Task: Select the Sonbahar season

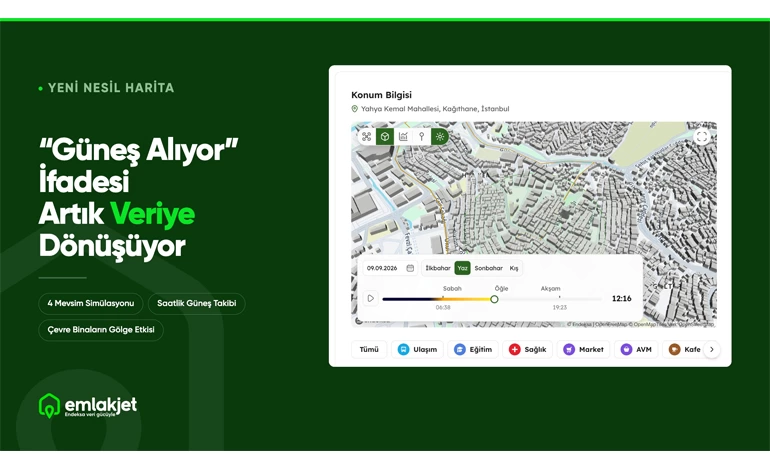Action: (489, 268)
